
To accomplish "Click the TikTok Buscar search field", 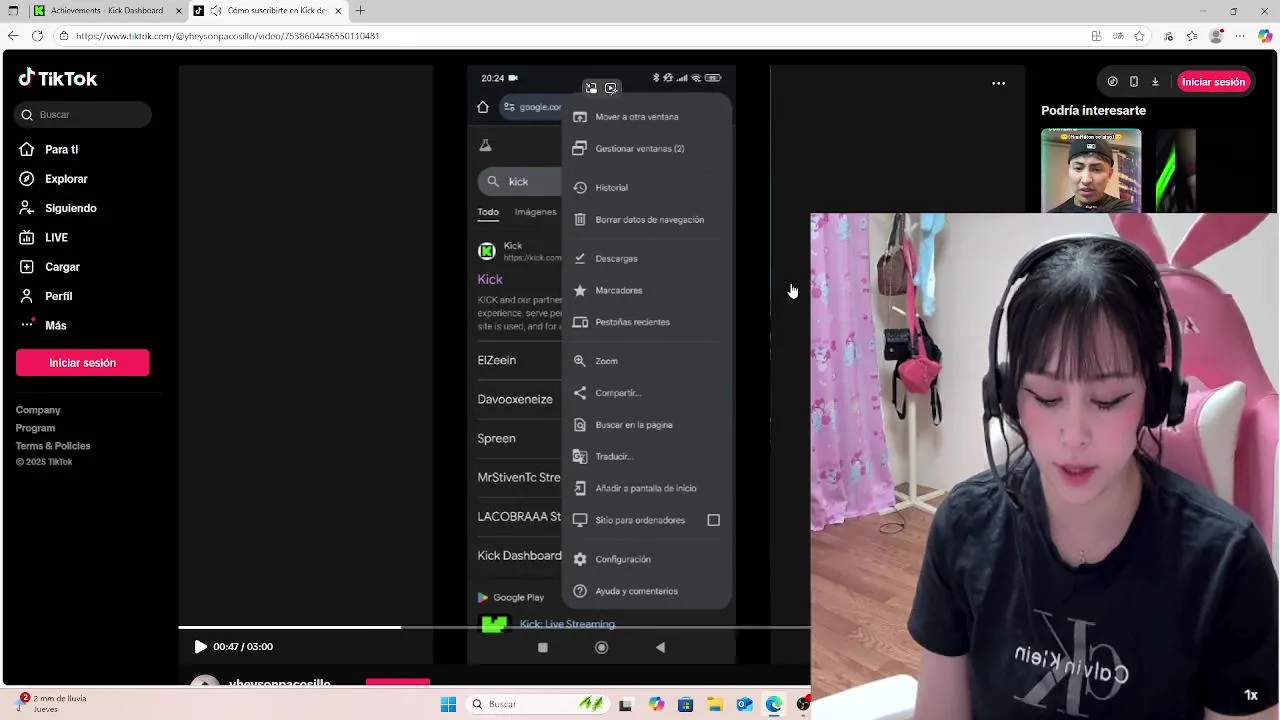I will point(83,115).
